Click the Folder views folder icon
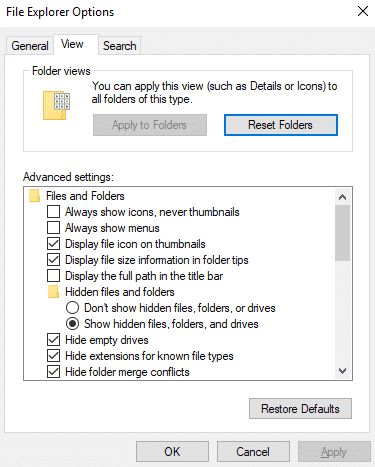375x467 pixels. (x=57, y=105)
